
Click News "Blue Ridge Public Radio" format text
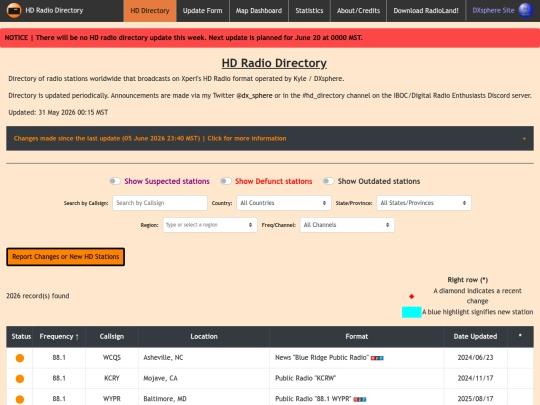pyautogui.click(x=322, y=357)
